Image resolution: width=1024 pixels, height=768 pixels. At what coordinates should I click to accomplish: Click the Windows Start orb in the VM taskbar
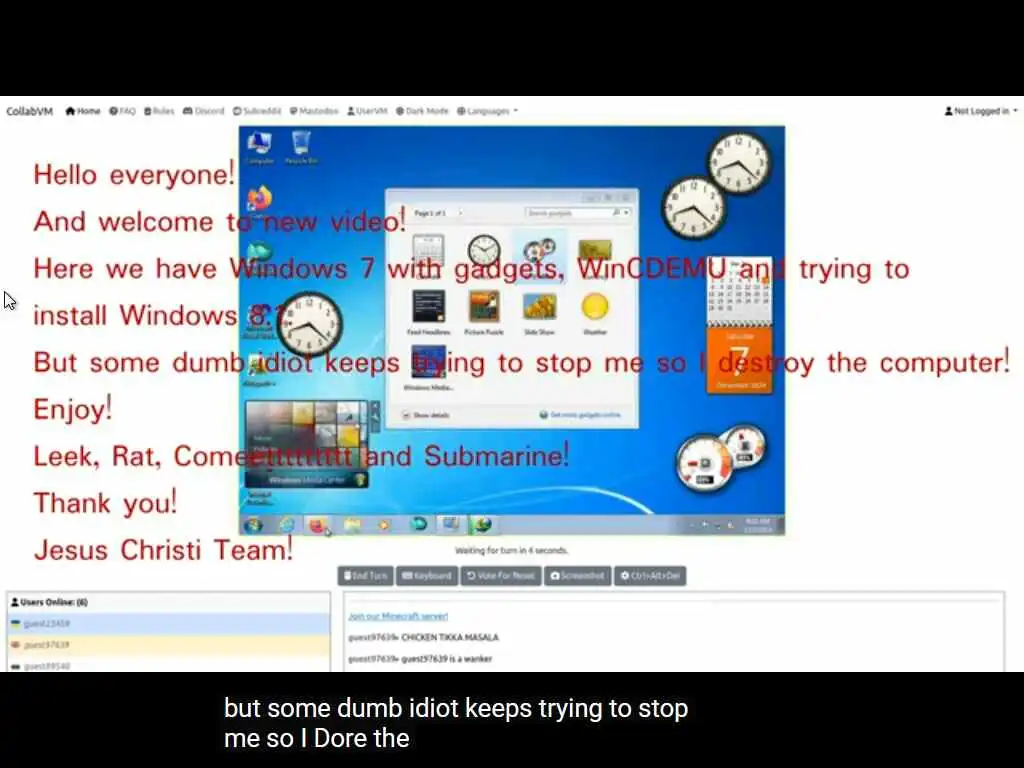pyautogui.click(x=253, y=525)
